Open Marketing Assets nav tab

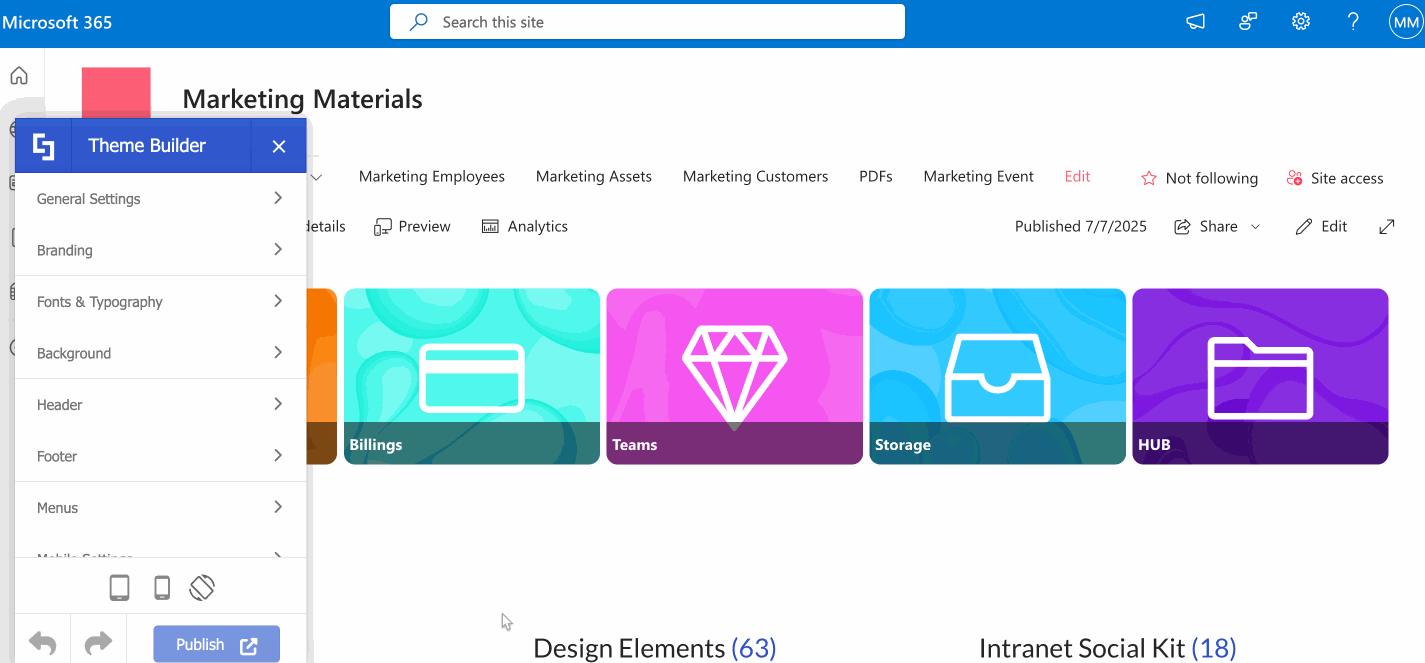pyautogui.click(x=594, y=177)
